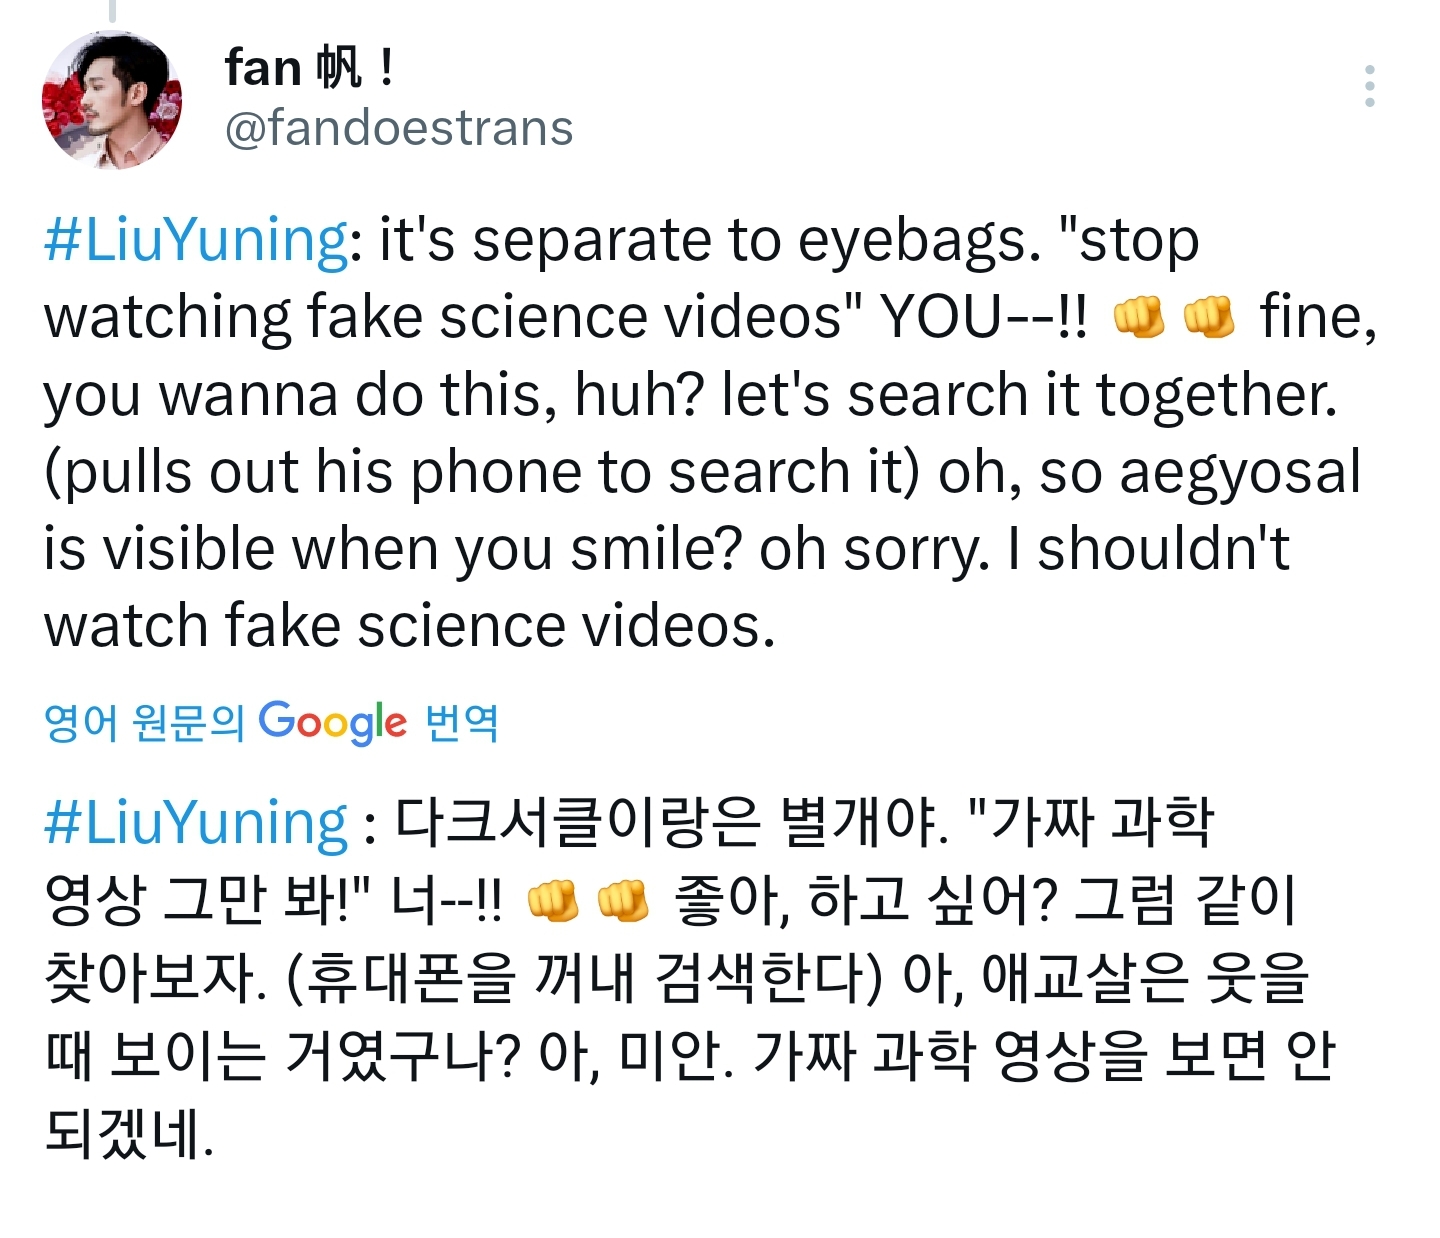Open the @fandoestrans handle
Viewport: 1440px width, 1238px height.
[399, 128]
